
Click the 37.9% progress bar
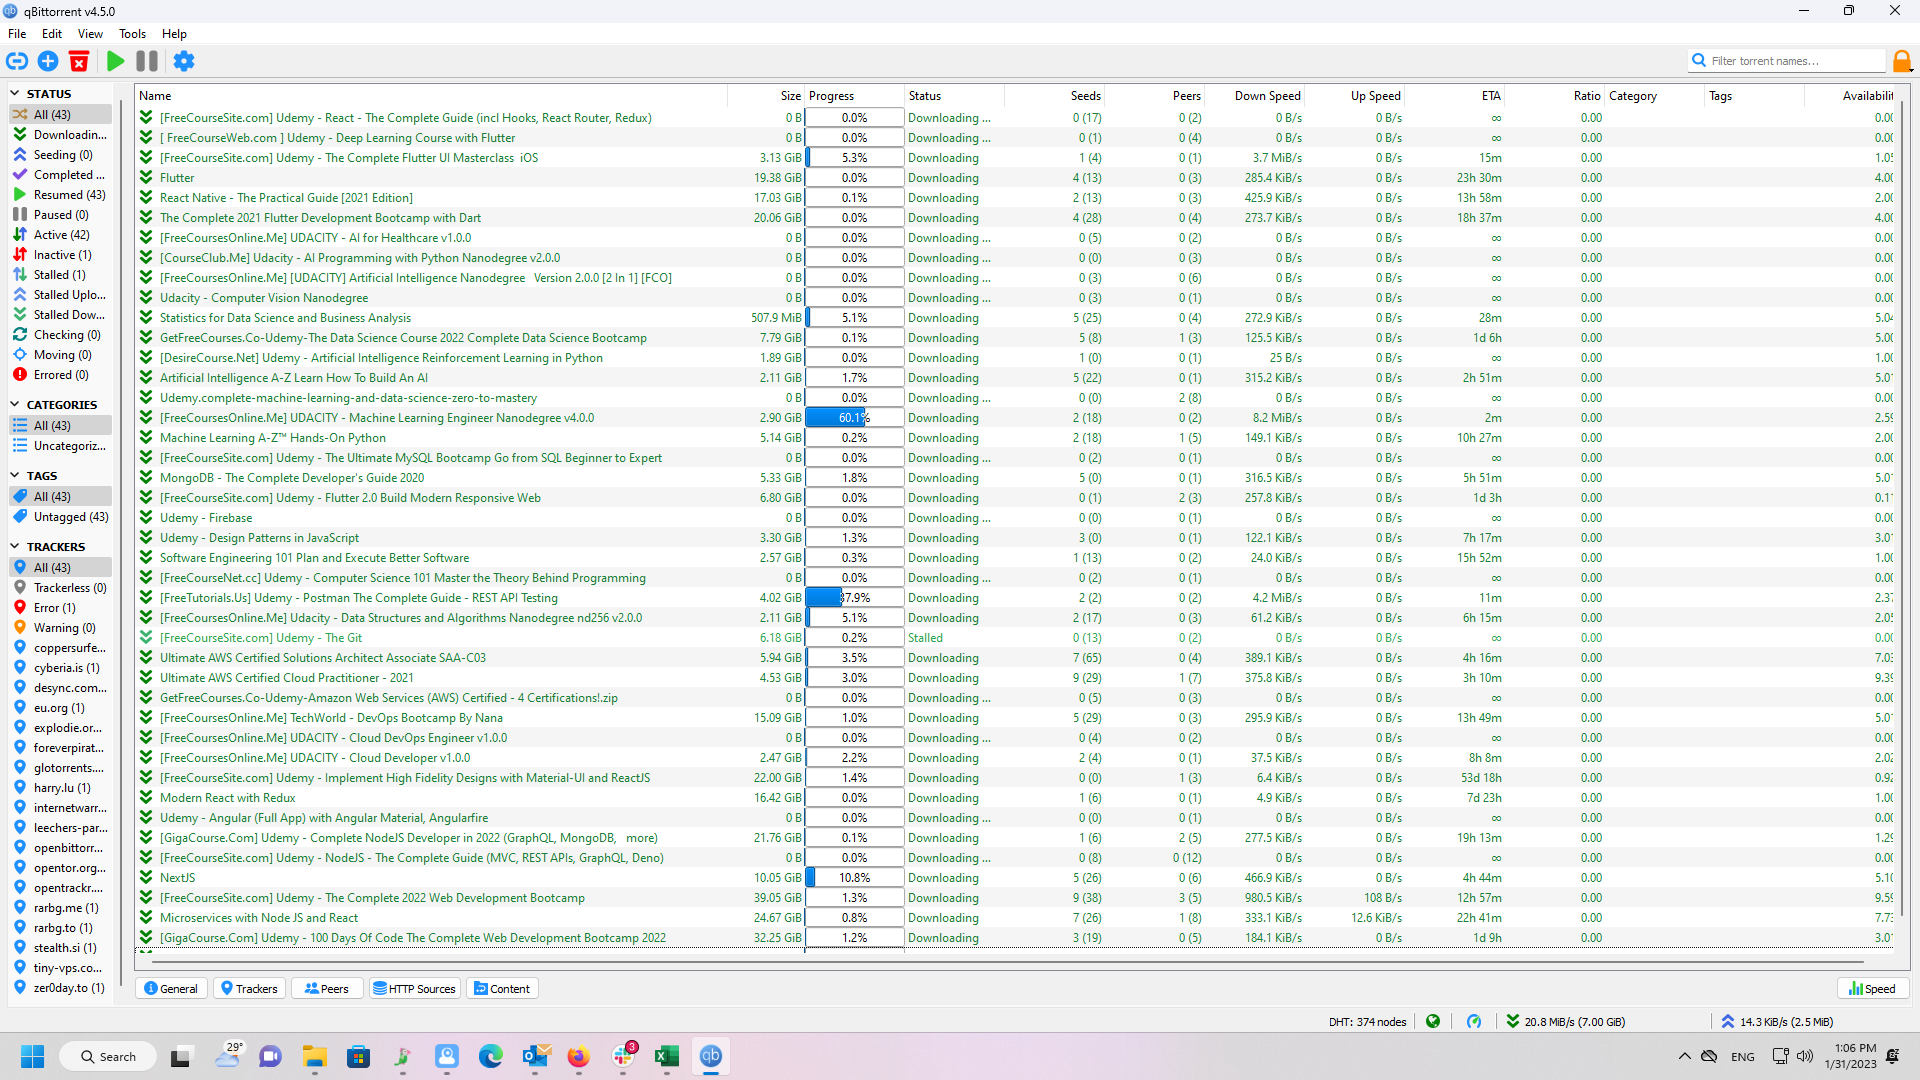(x=855, y=598)
